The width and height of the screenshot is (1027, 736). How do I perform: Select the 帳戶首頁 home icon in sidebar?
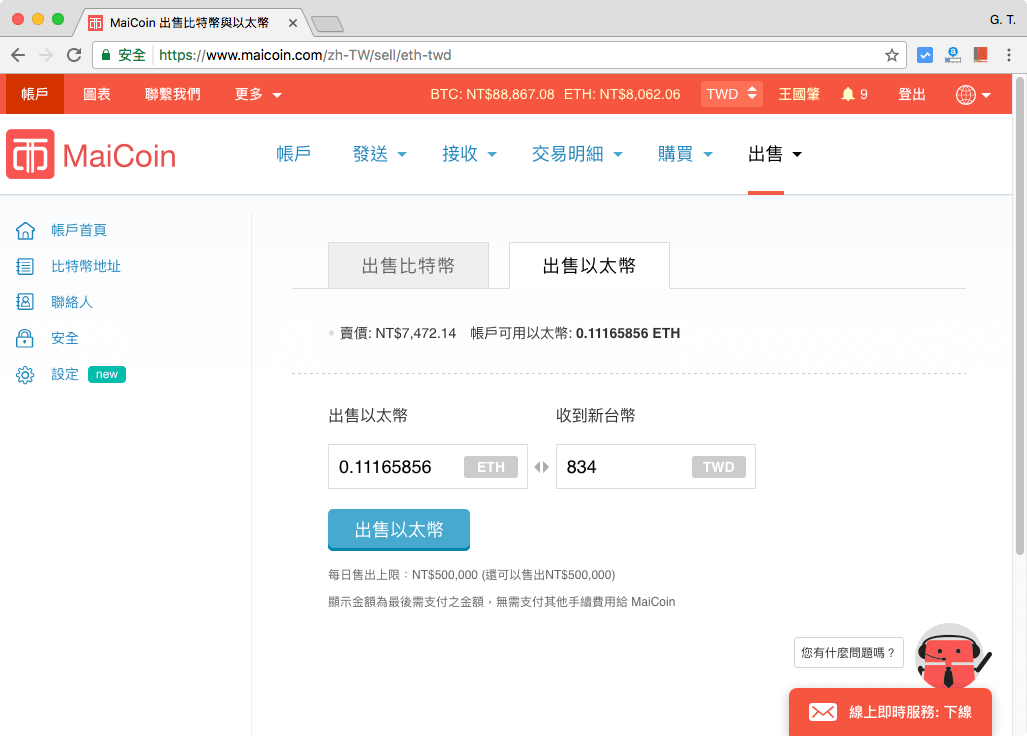pos(24,229)
